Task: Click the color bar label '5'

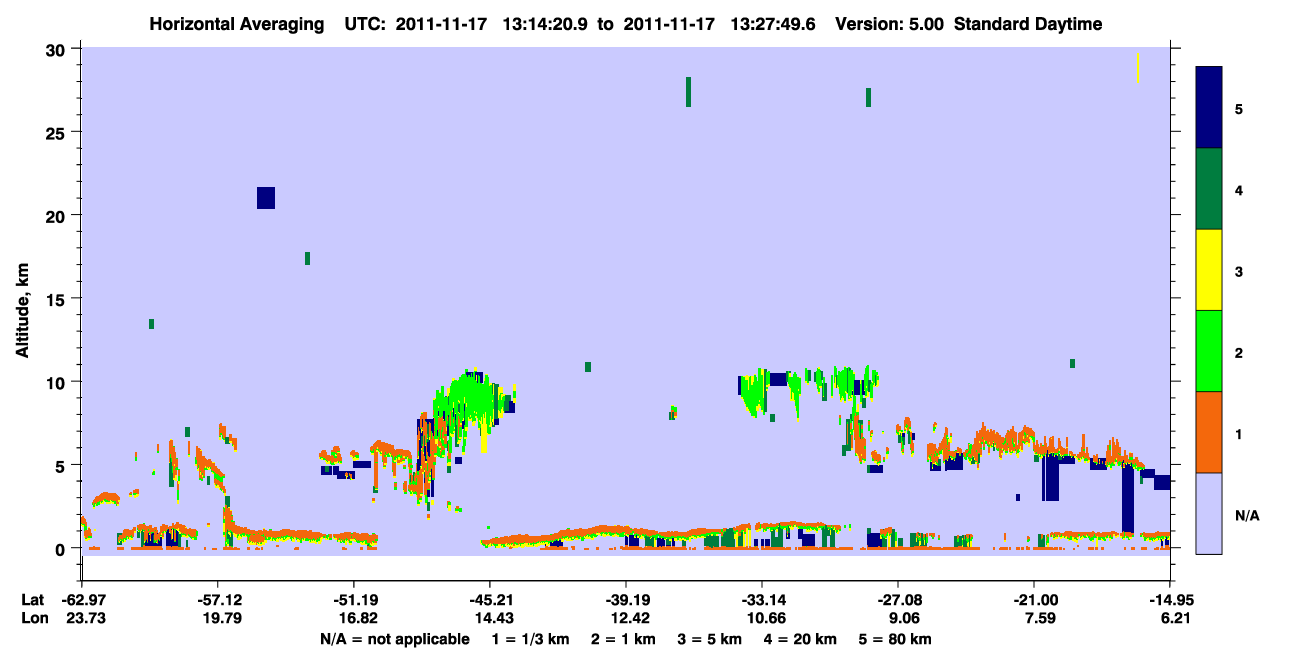Action: [x=1239, y=108]
